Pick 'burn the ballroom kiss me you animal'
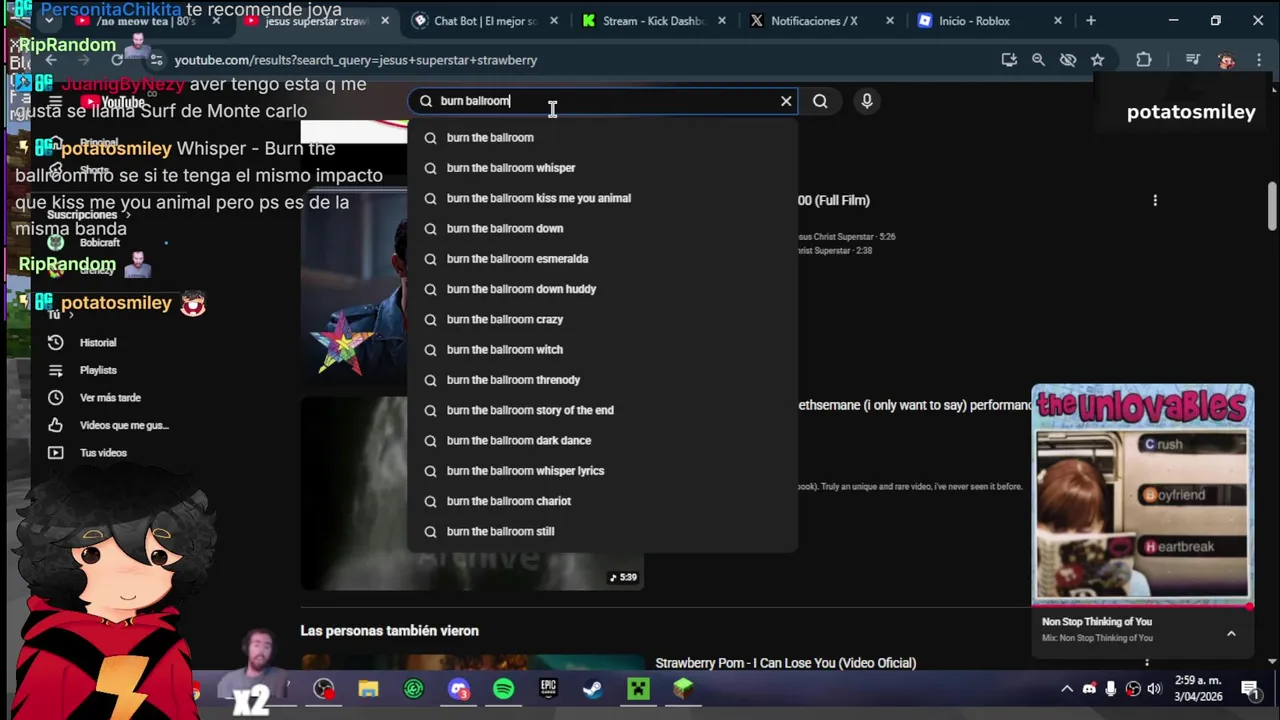Screen dimensions: 1280x720 [602, 198]
